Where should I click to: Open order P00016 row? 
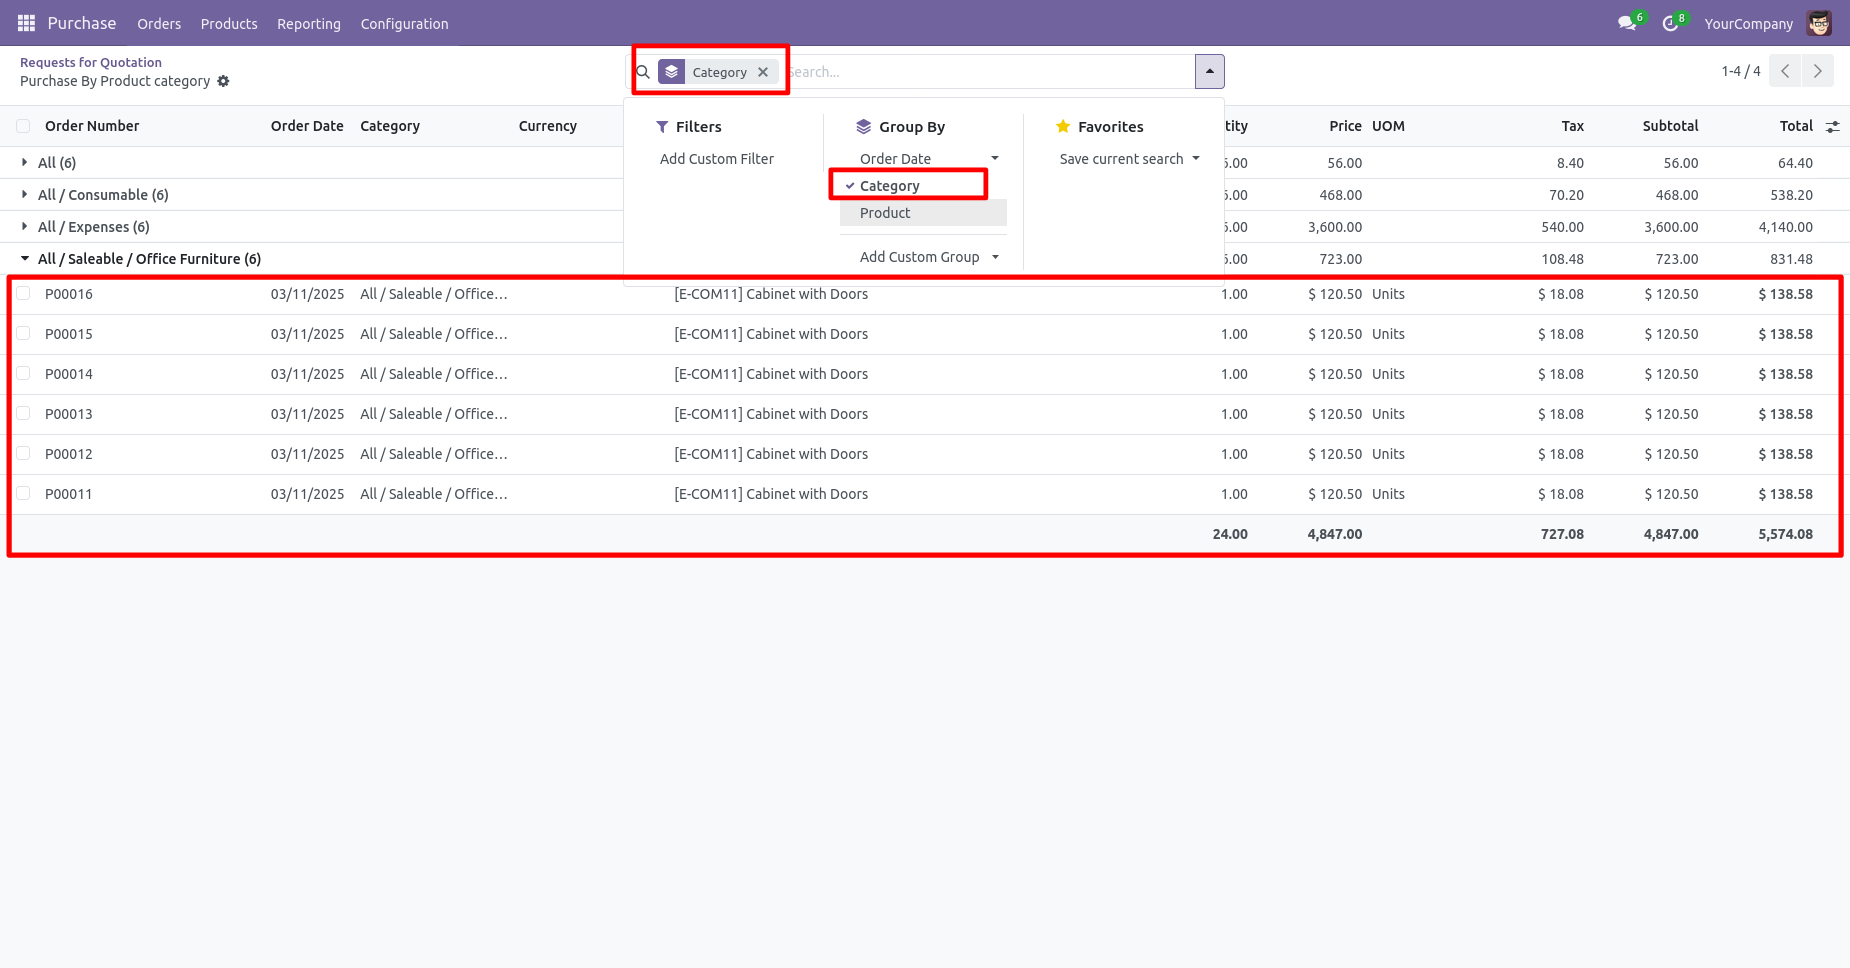pyautogui.click(x=925, y=294)
